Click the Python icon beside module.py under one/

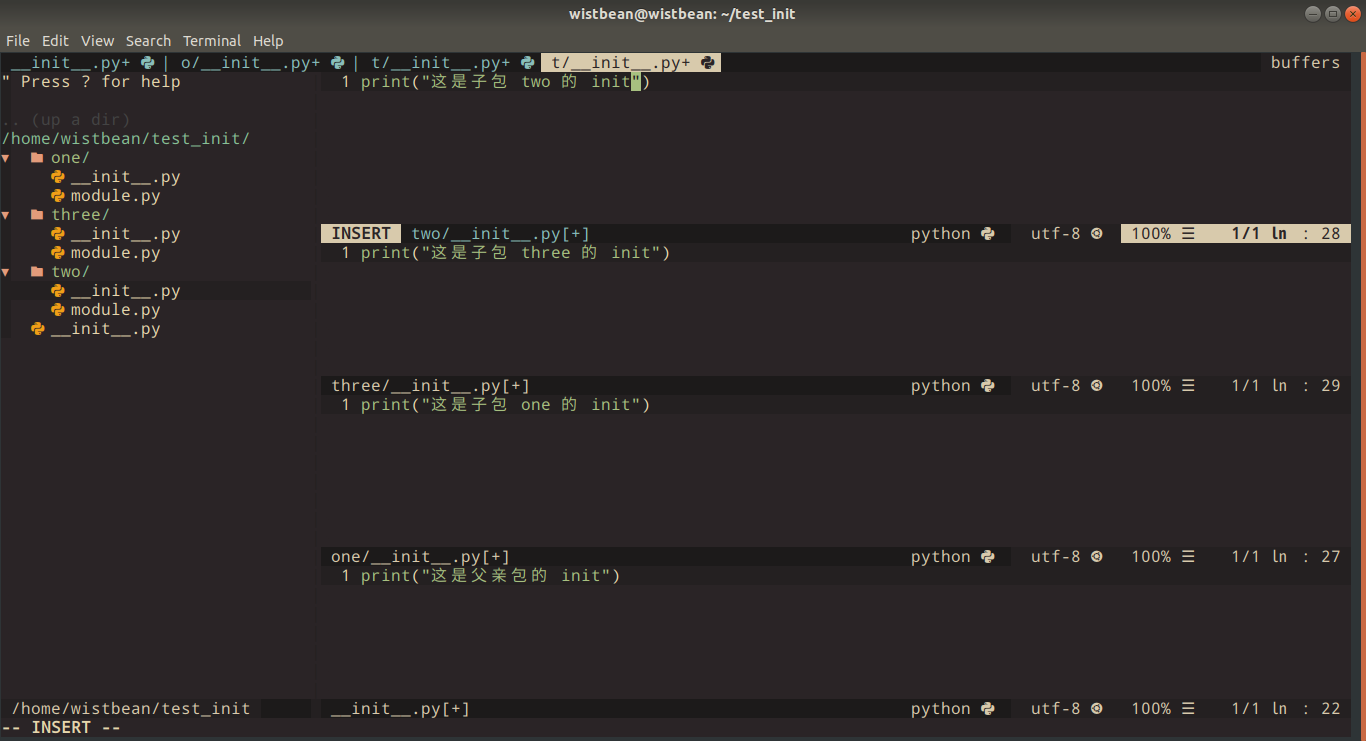click(57, 195)
